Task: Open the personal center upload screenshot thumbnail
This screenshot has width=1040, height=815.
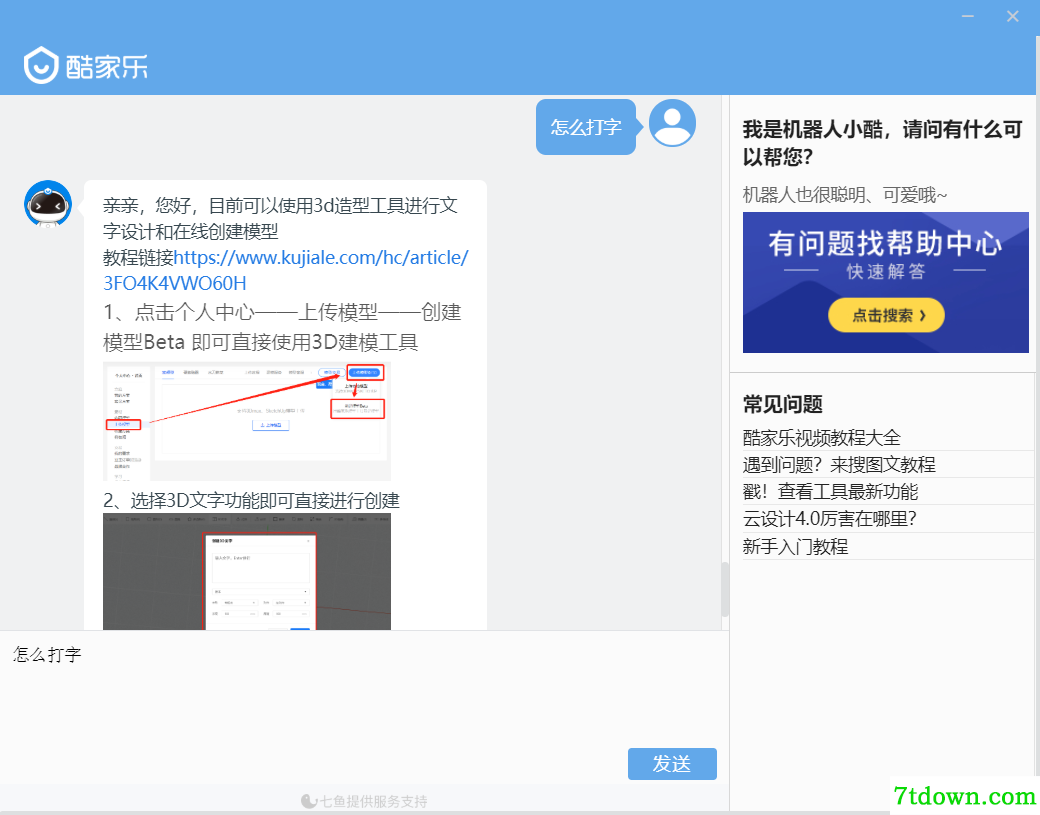Action: tap(247, 421)
